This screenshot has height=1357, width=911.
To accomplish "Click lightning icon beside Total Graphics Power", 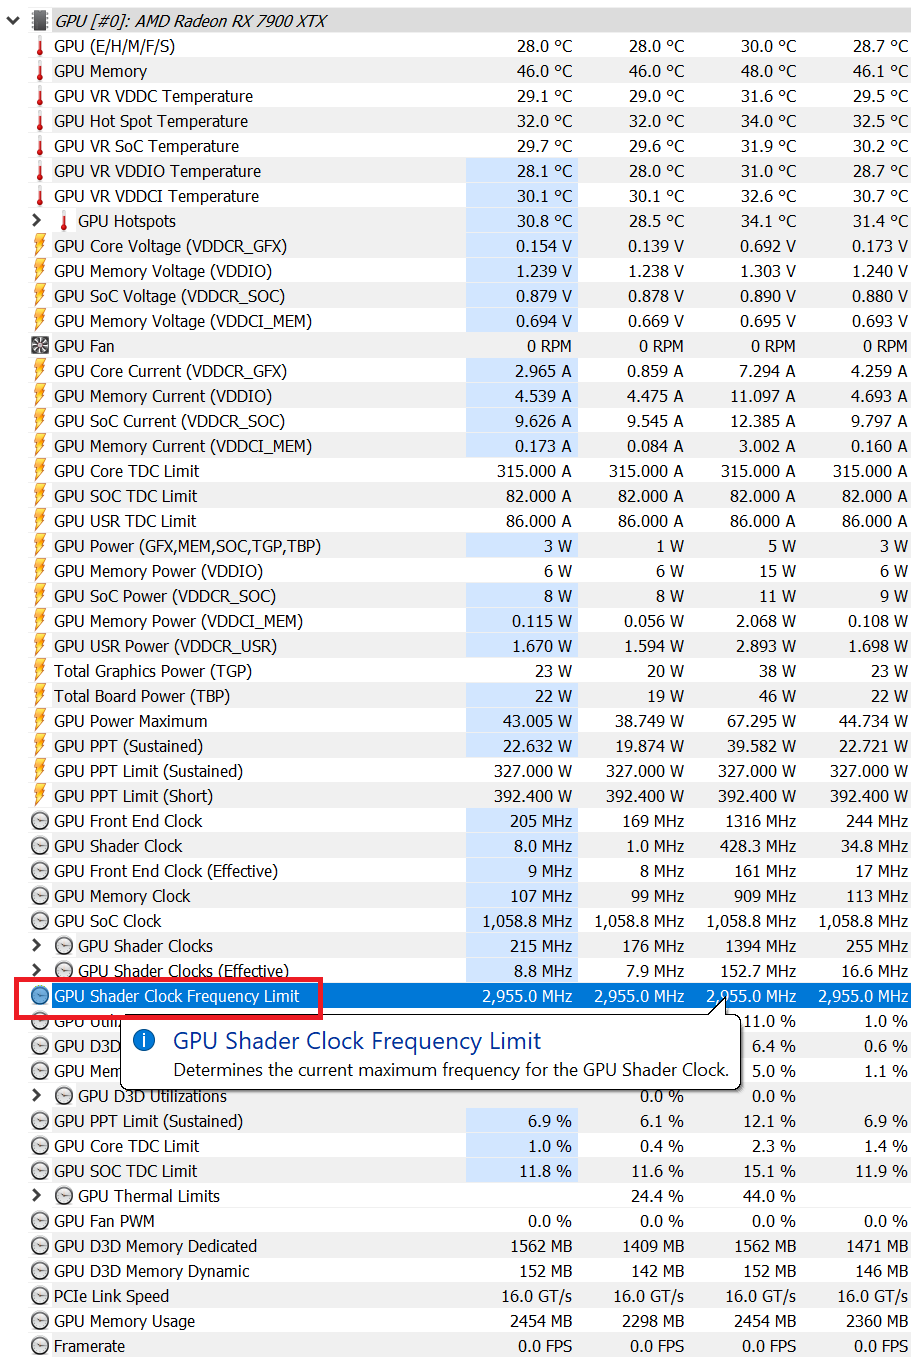I will [x=40, y=670].
